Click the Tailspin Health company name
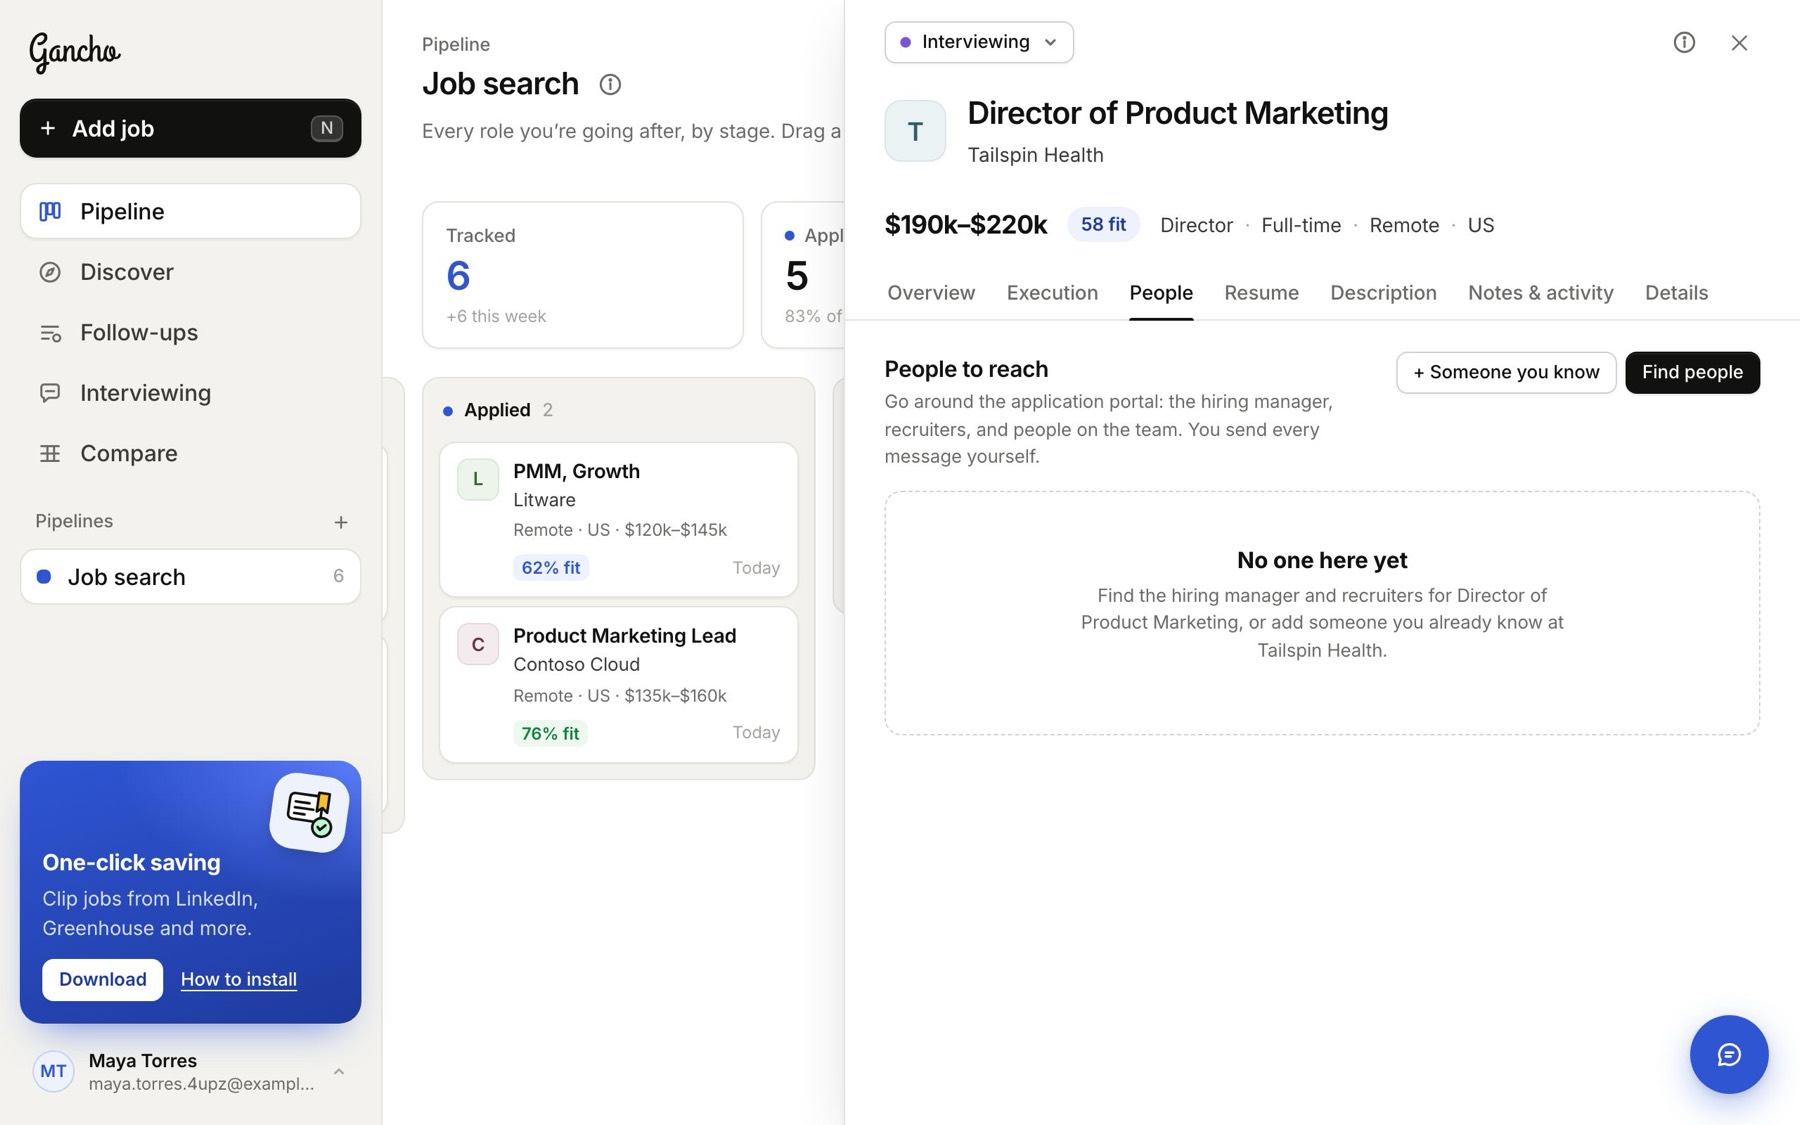1800x1125 pixels. point(1035,155)
